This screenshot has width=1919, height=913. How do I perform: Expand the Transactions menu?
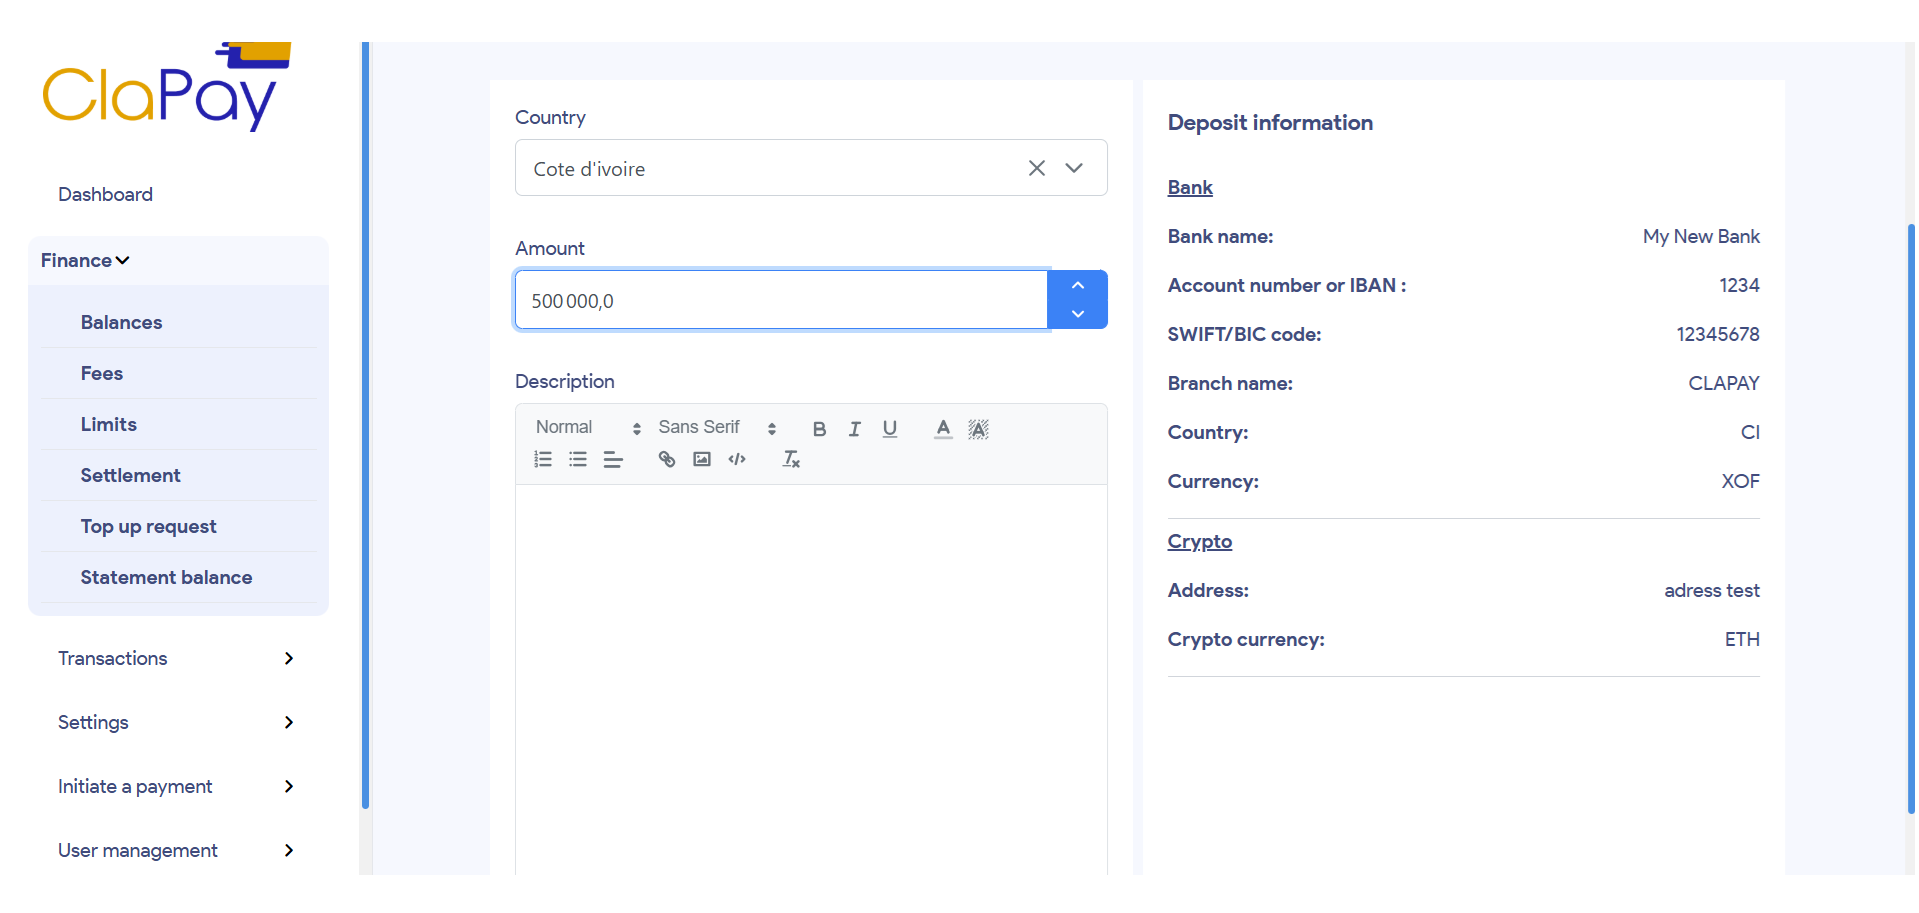[x=176, y=658]
